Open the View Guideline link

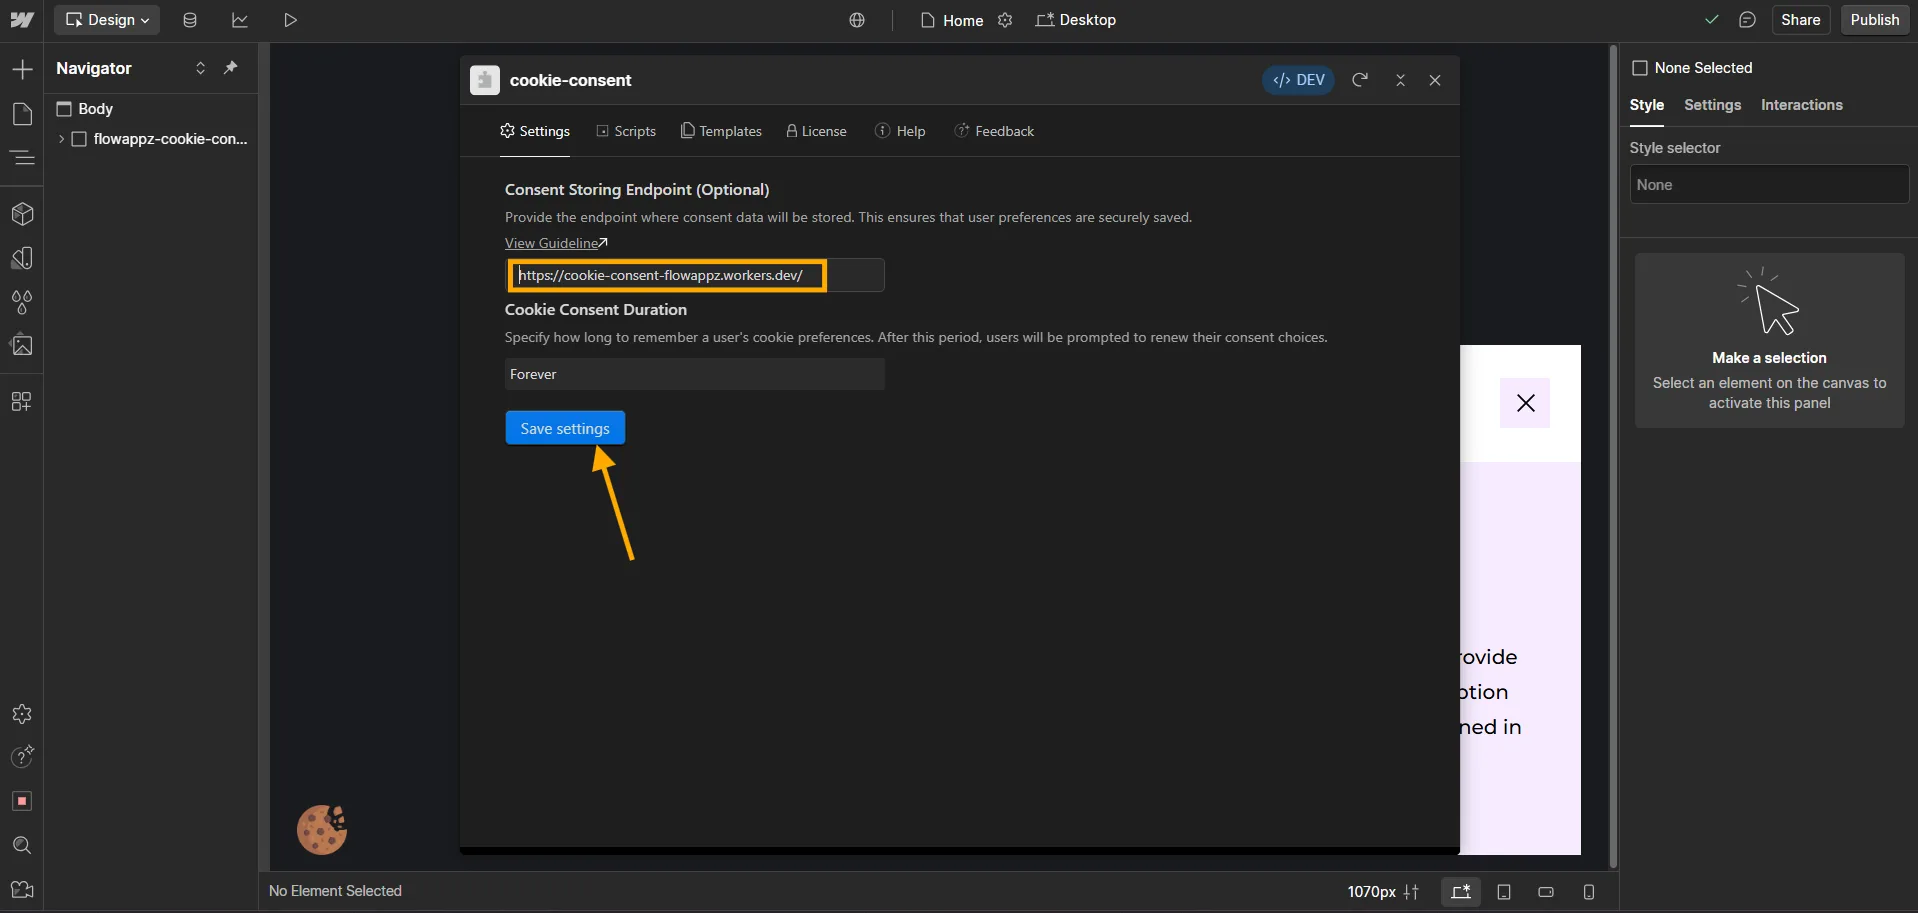(556, 243)
